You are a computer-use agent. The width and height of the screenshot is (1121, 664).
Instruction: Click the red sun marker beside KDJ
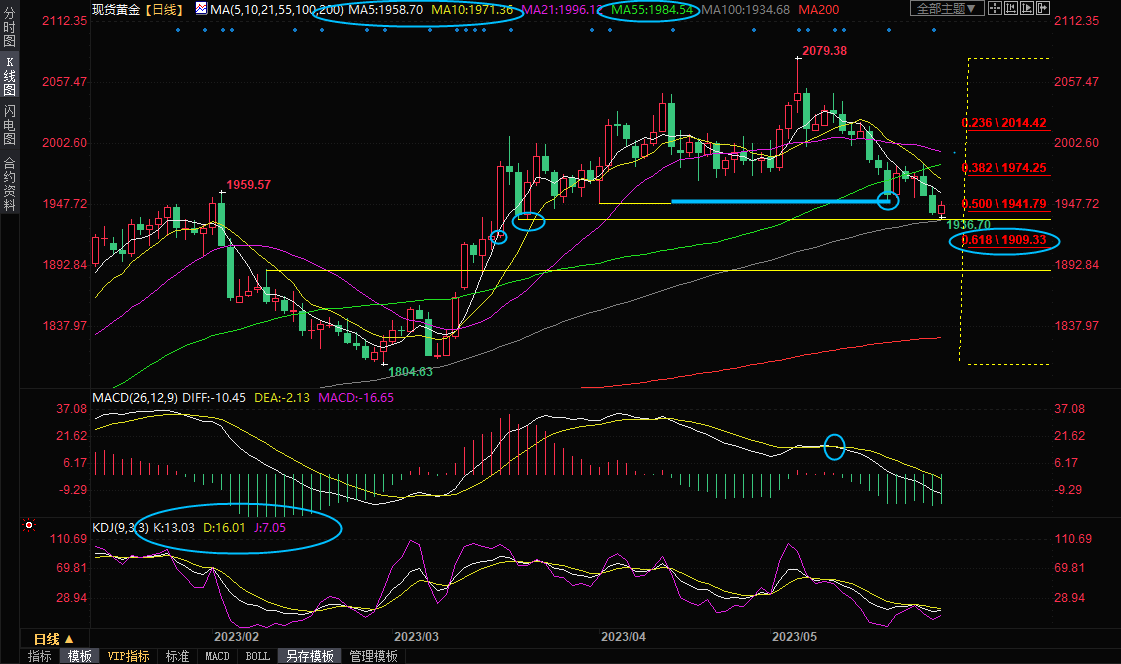click(29, 524)
